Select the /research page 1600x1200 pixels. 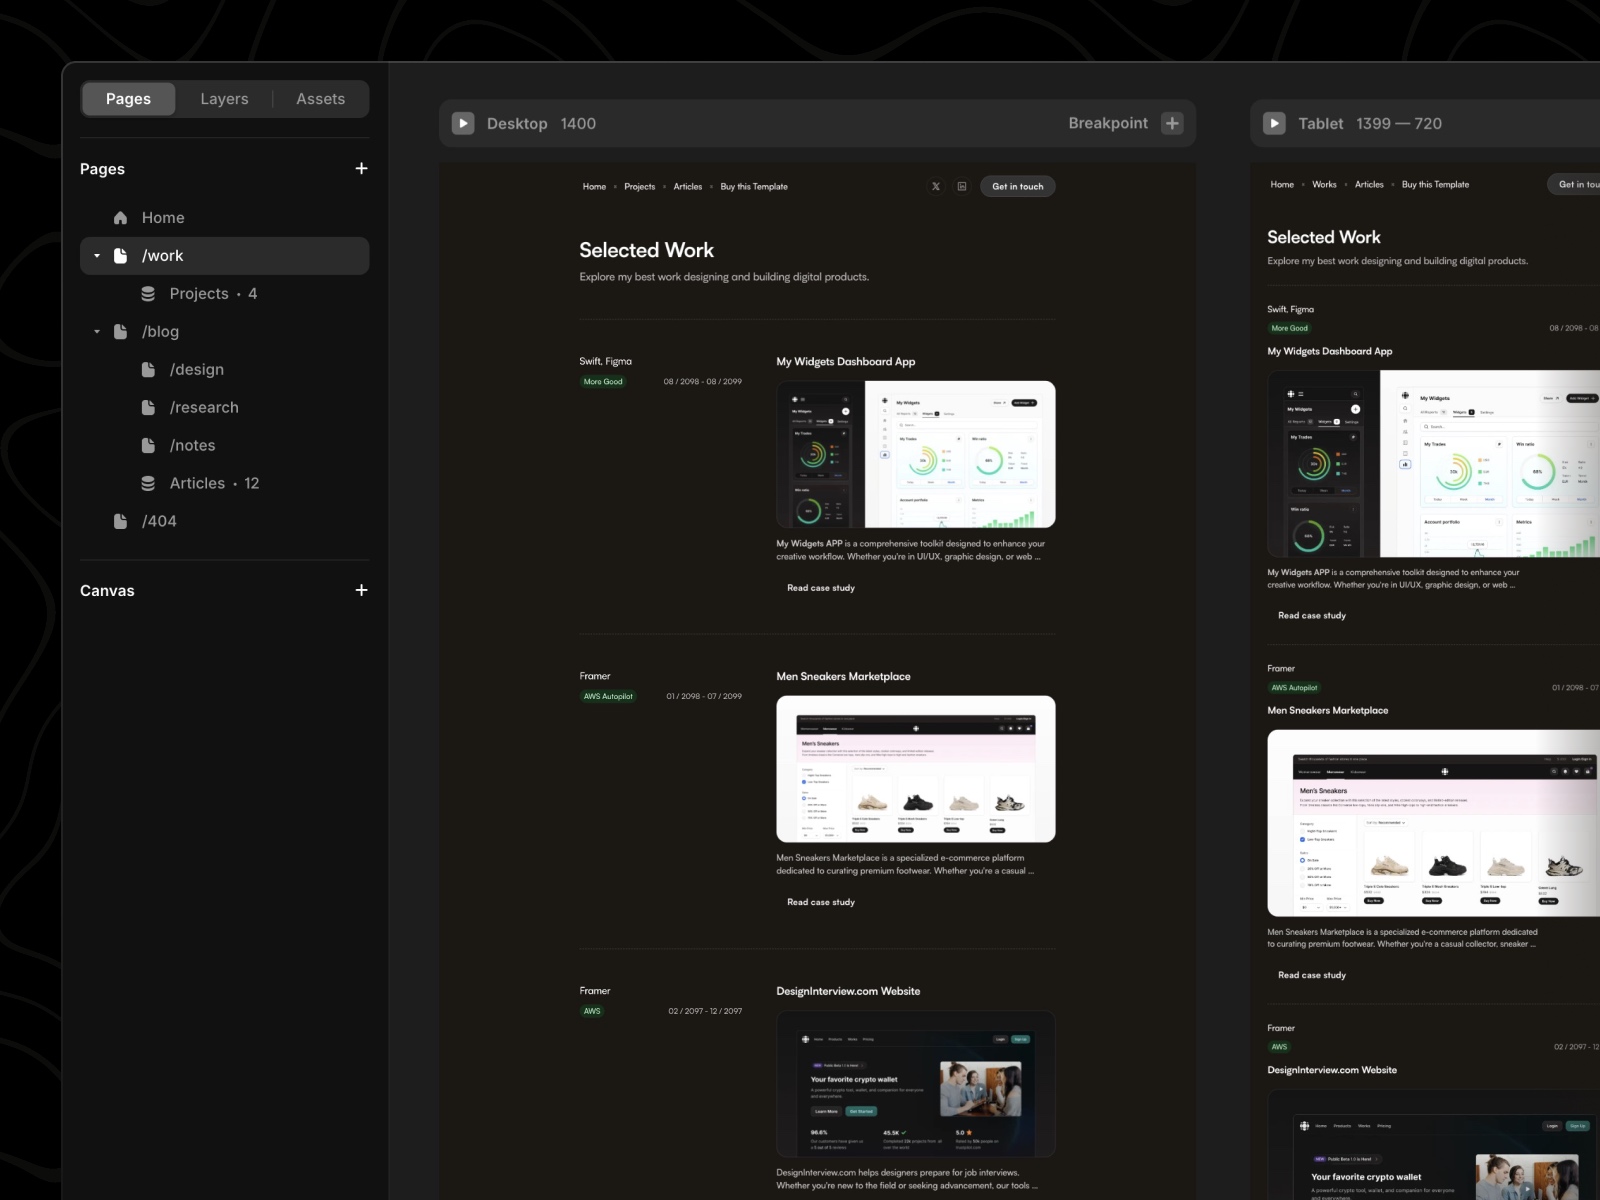coord(205,407)
